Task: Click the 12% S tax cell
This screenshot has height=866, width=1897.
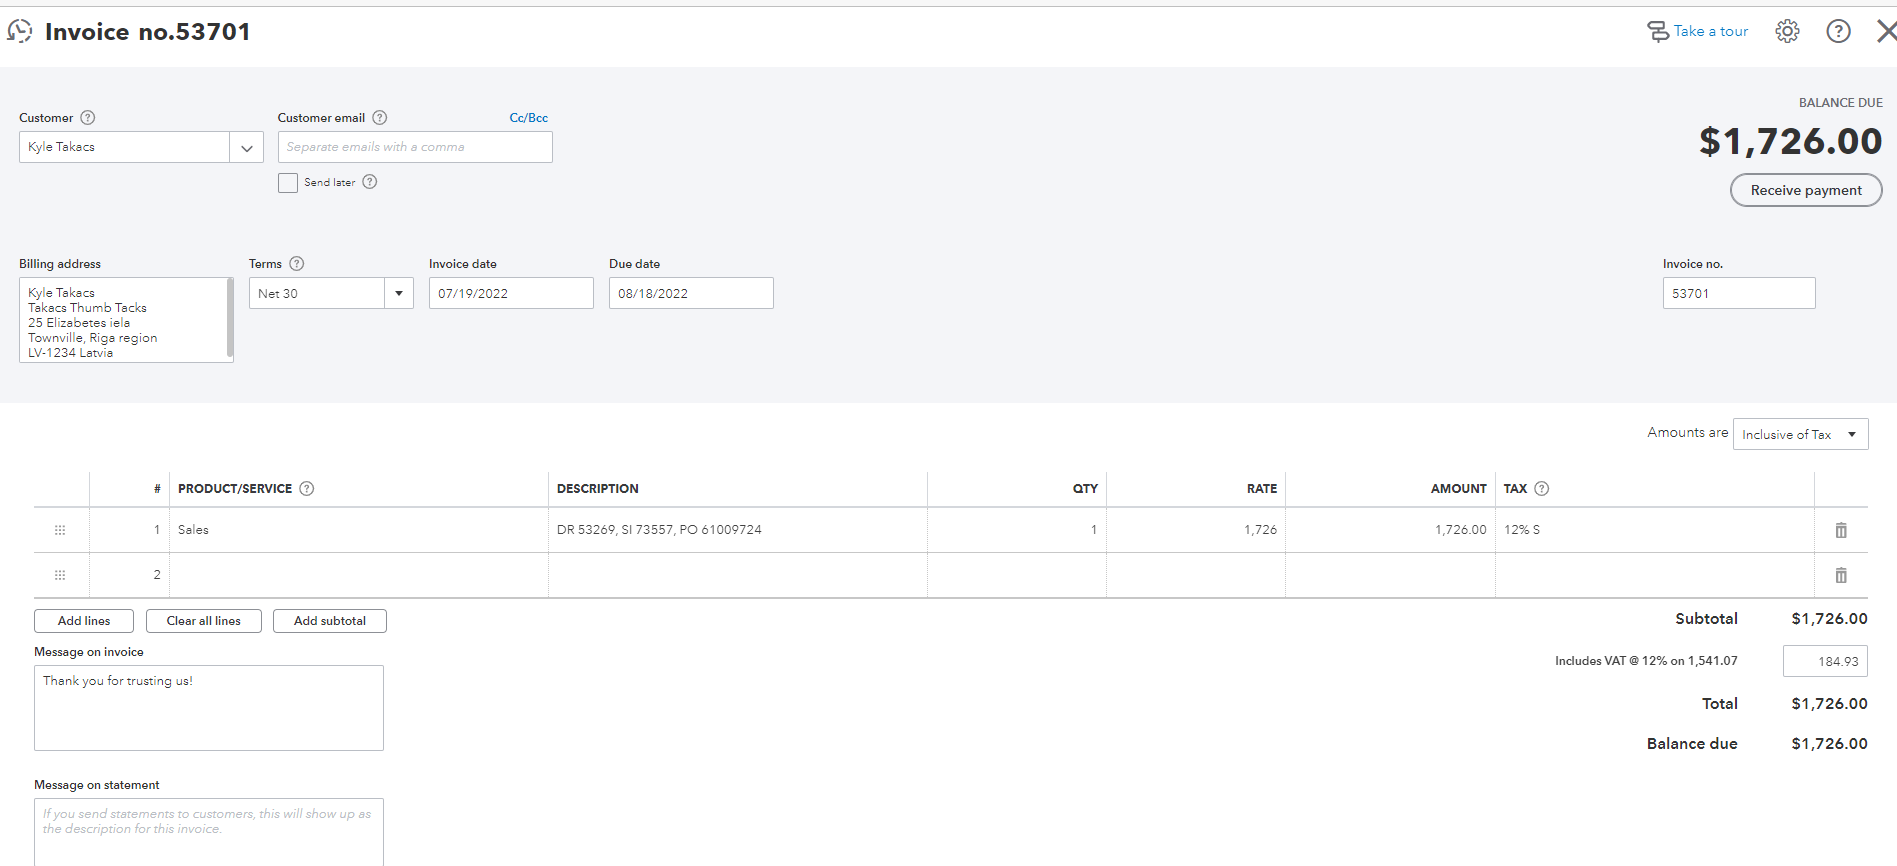Action: click(1655, 530)
